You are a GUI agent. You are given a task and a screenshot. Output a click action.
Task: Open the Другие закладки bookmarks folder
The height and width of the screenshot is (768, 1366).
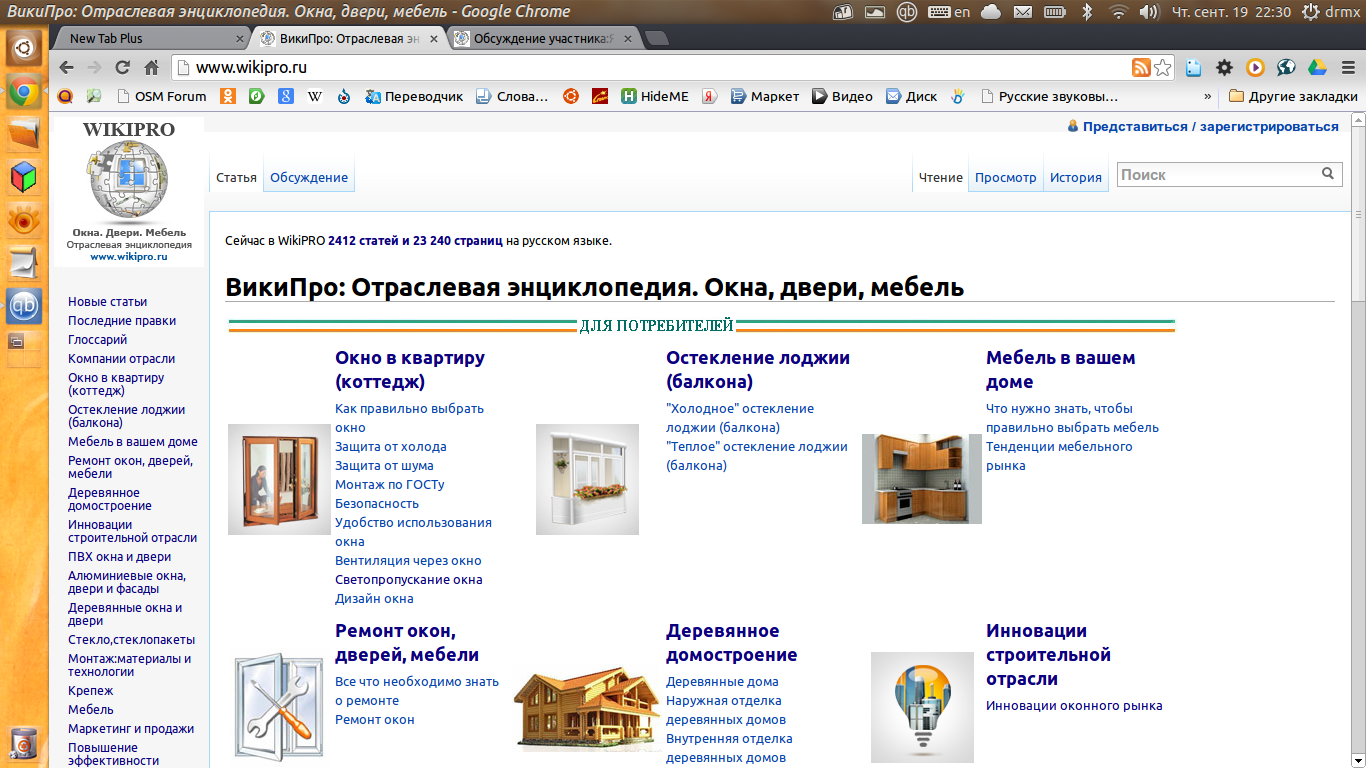[1293, 97]
